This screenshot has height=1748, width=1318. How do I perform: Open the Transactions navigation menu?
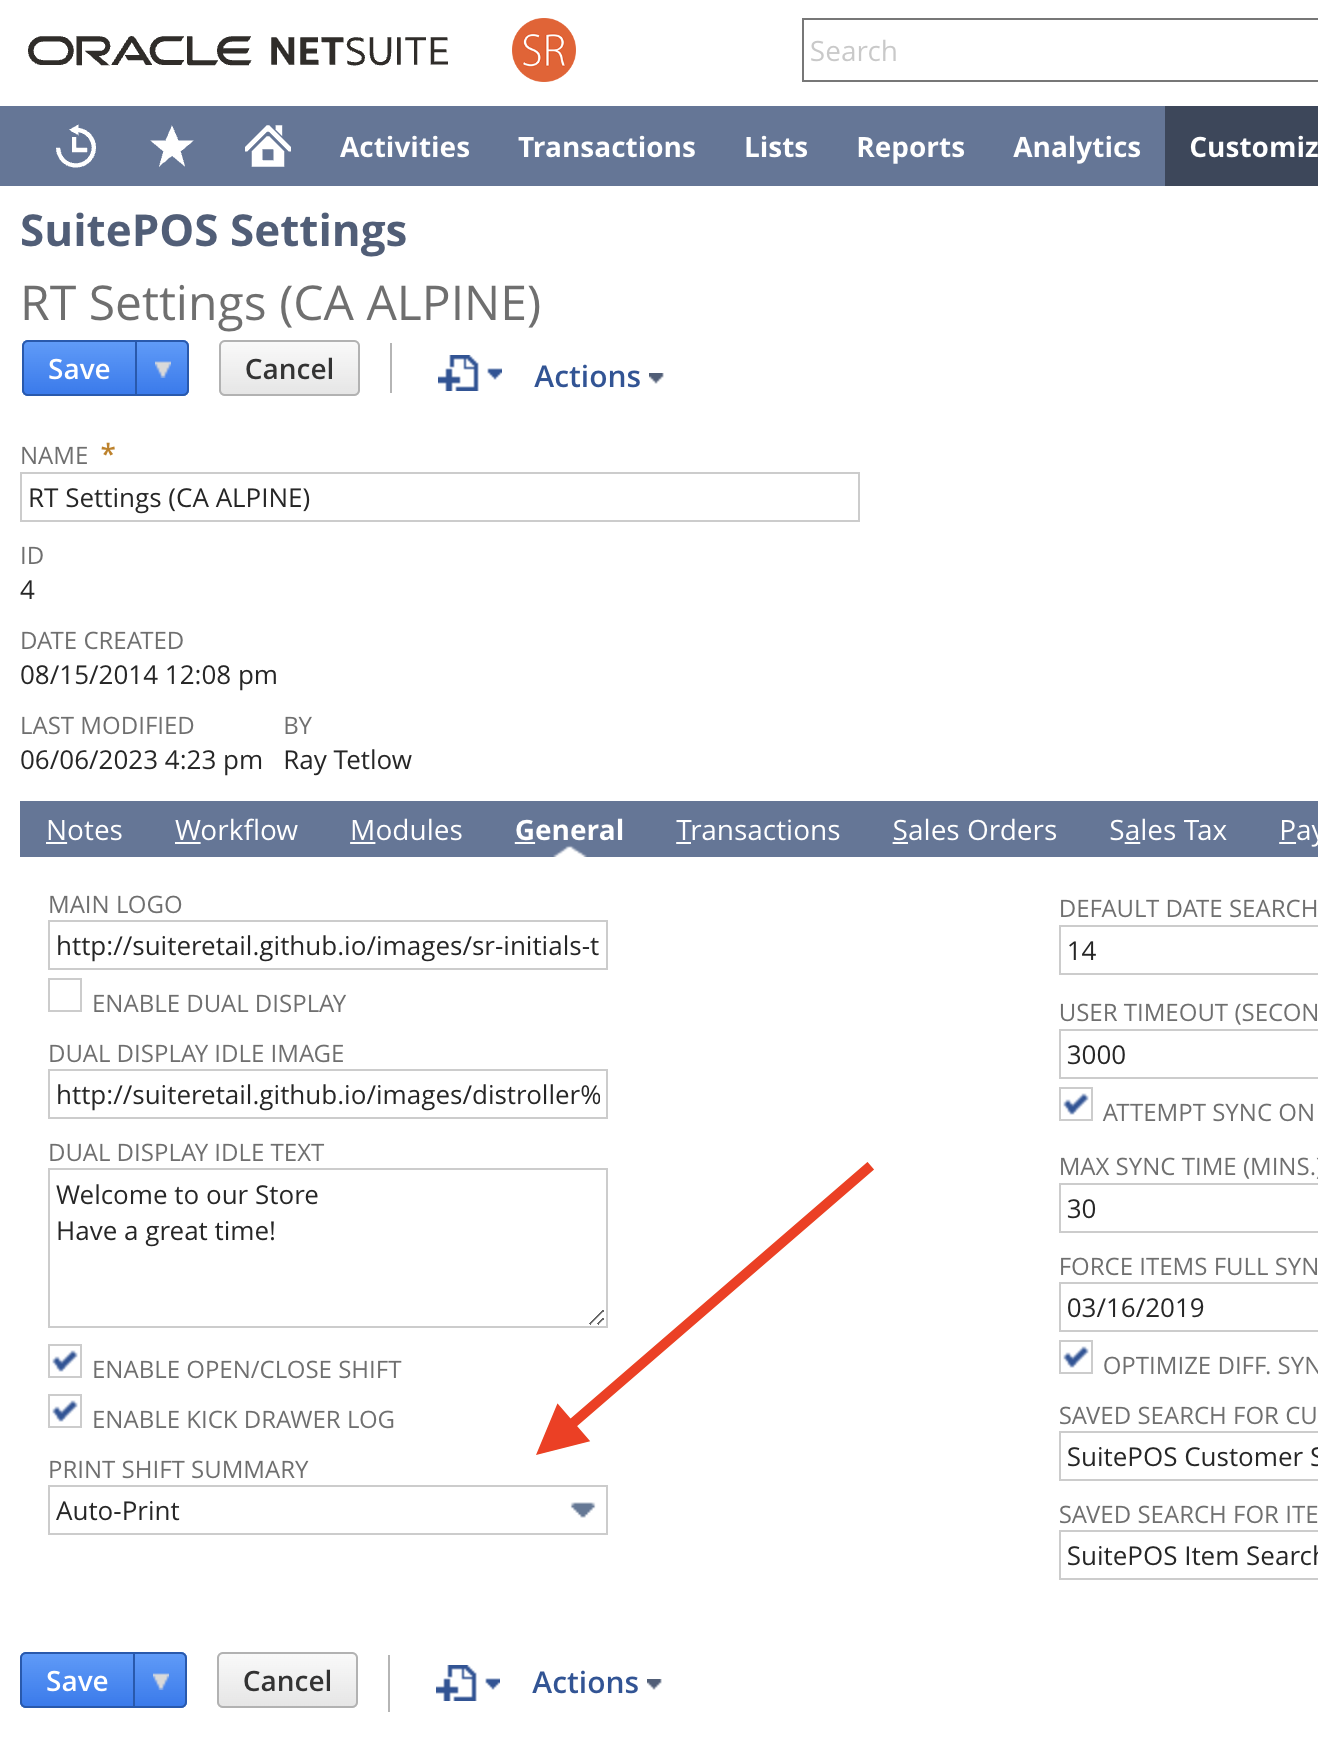pyautogui.click(x=607, y=147)
